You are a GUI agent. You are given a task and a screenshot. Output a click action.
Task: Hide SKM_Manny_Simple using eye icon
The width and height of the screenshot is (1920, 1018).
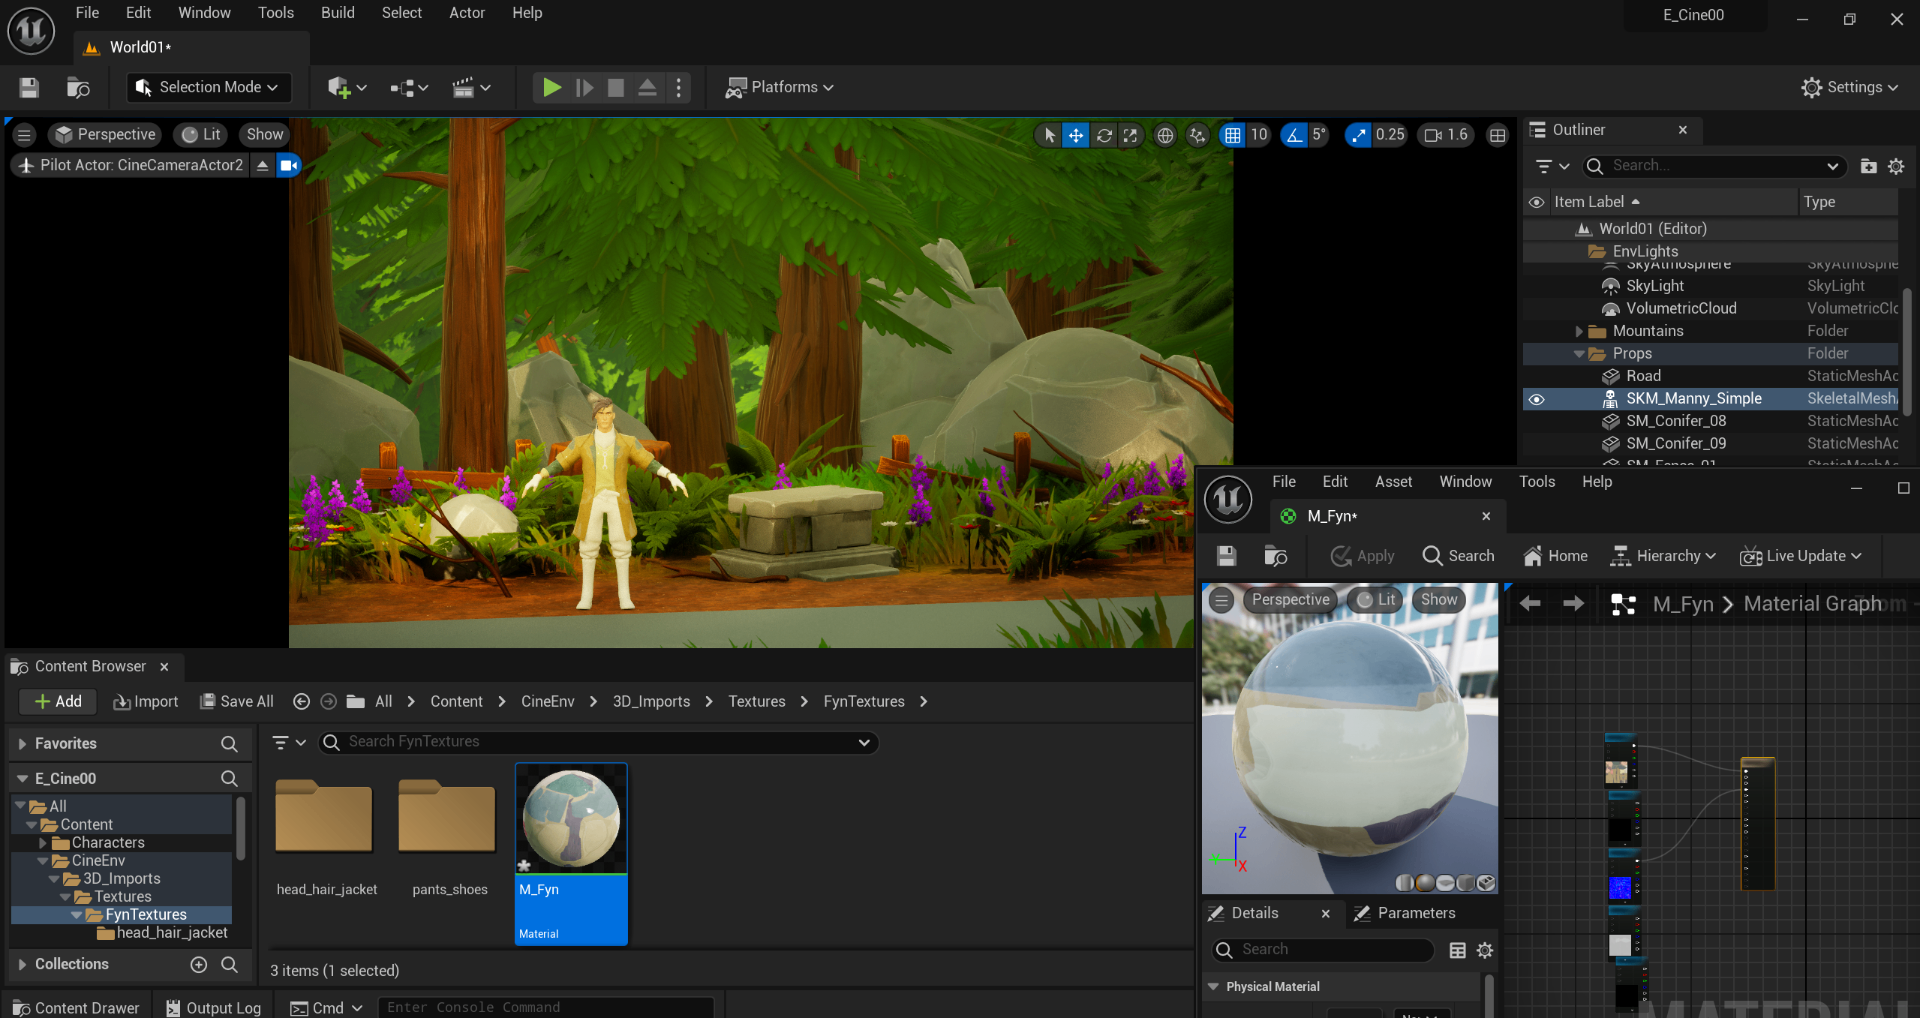[x=1537, y=399]
